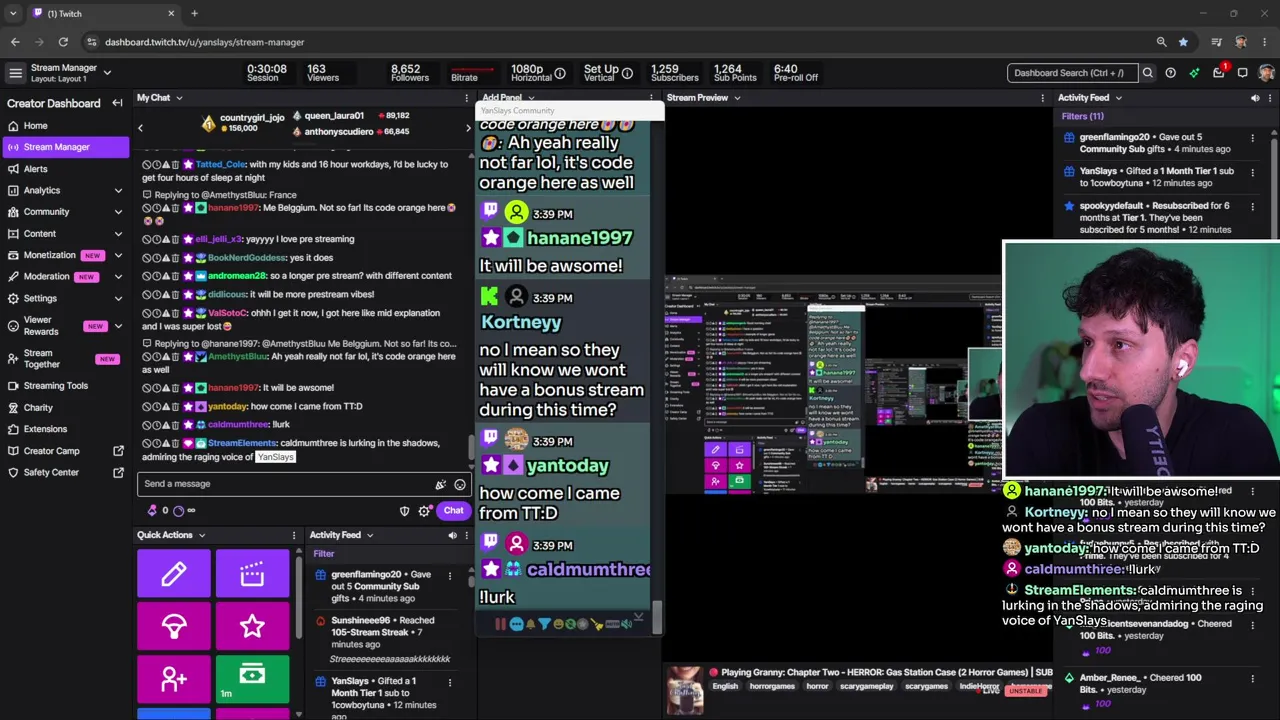Show previous leaderboard entries with left arrow
Viewport: 1280px width, 720px height.
tap(140, 128)
